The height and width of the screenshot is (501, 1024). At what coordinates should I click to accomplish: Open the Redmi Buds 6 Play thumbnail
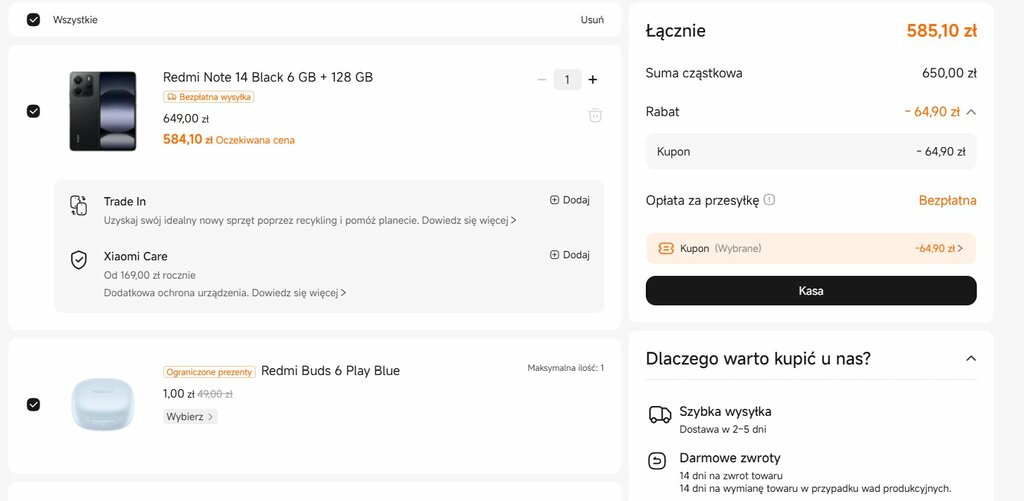tap(102, 404)
